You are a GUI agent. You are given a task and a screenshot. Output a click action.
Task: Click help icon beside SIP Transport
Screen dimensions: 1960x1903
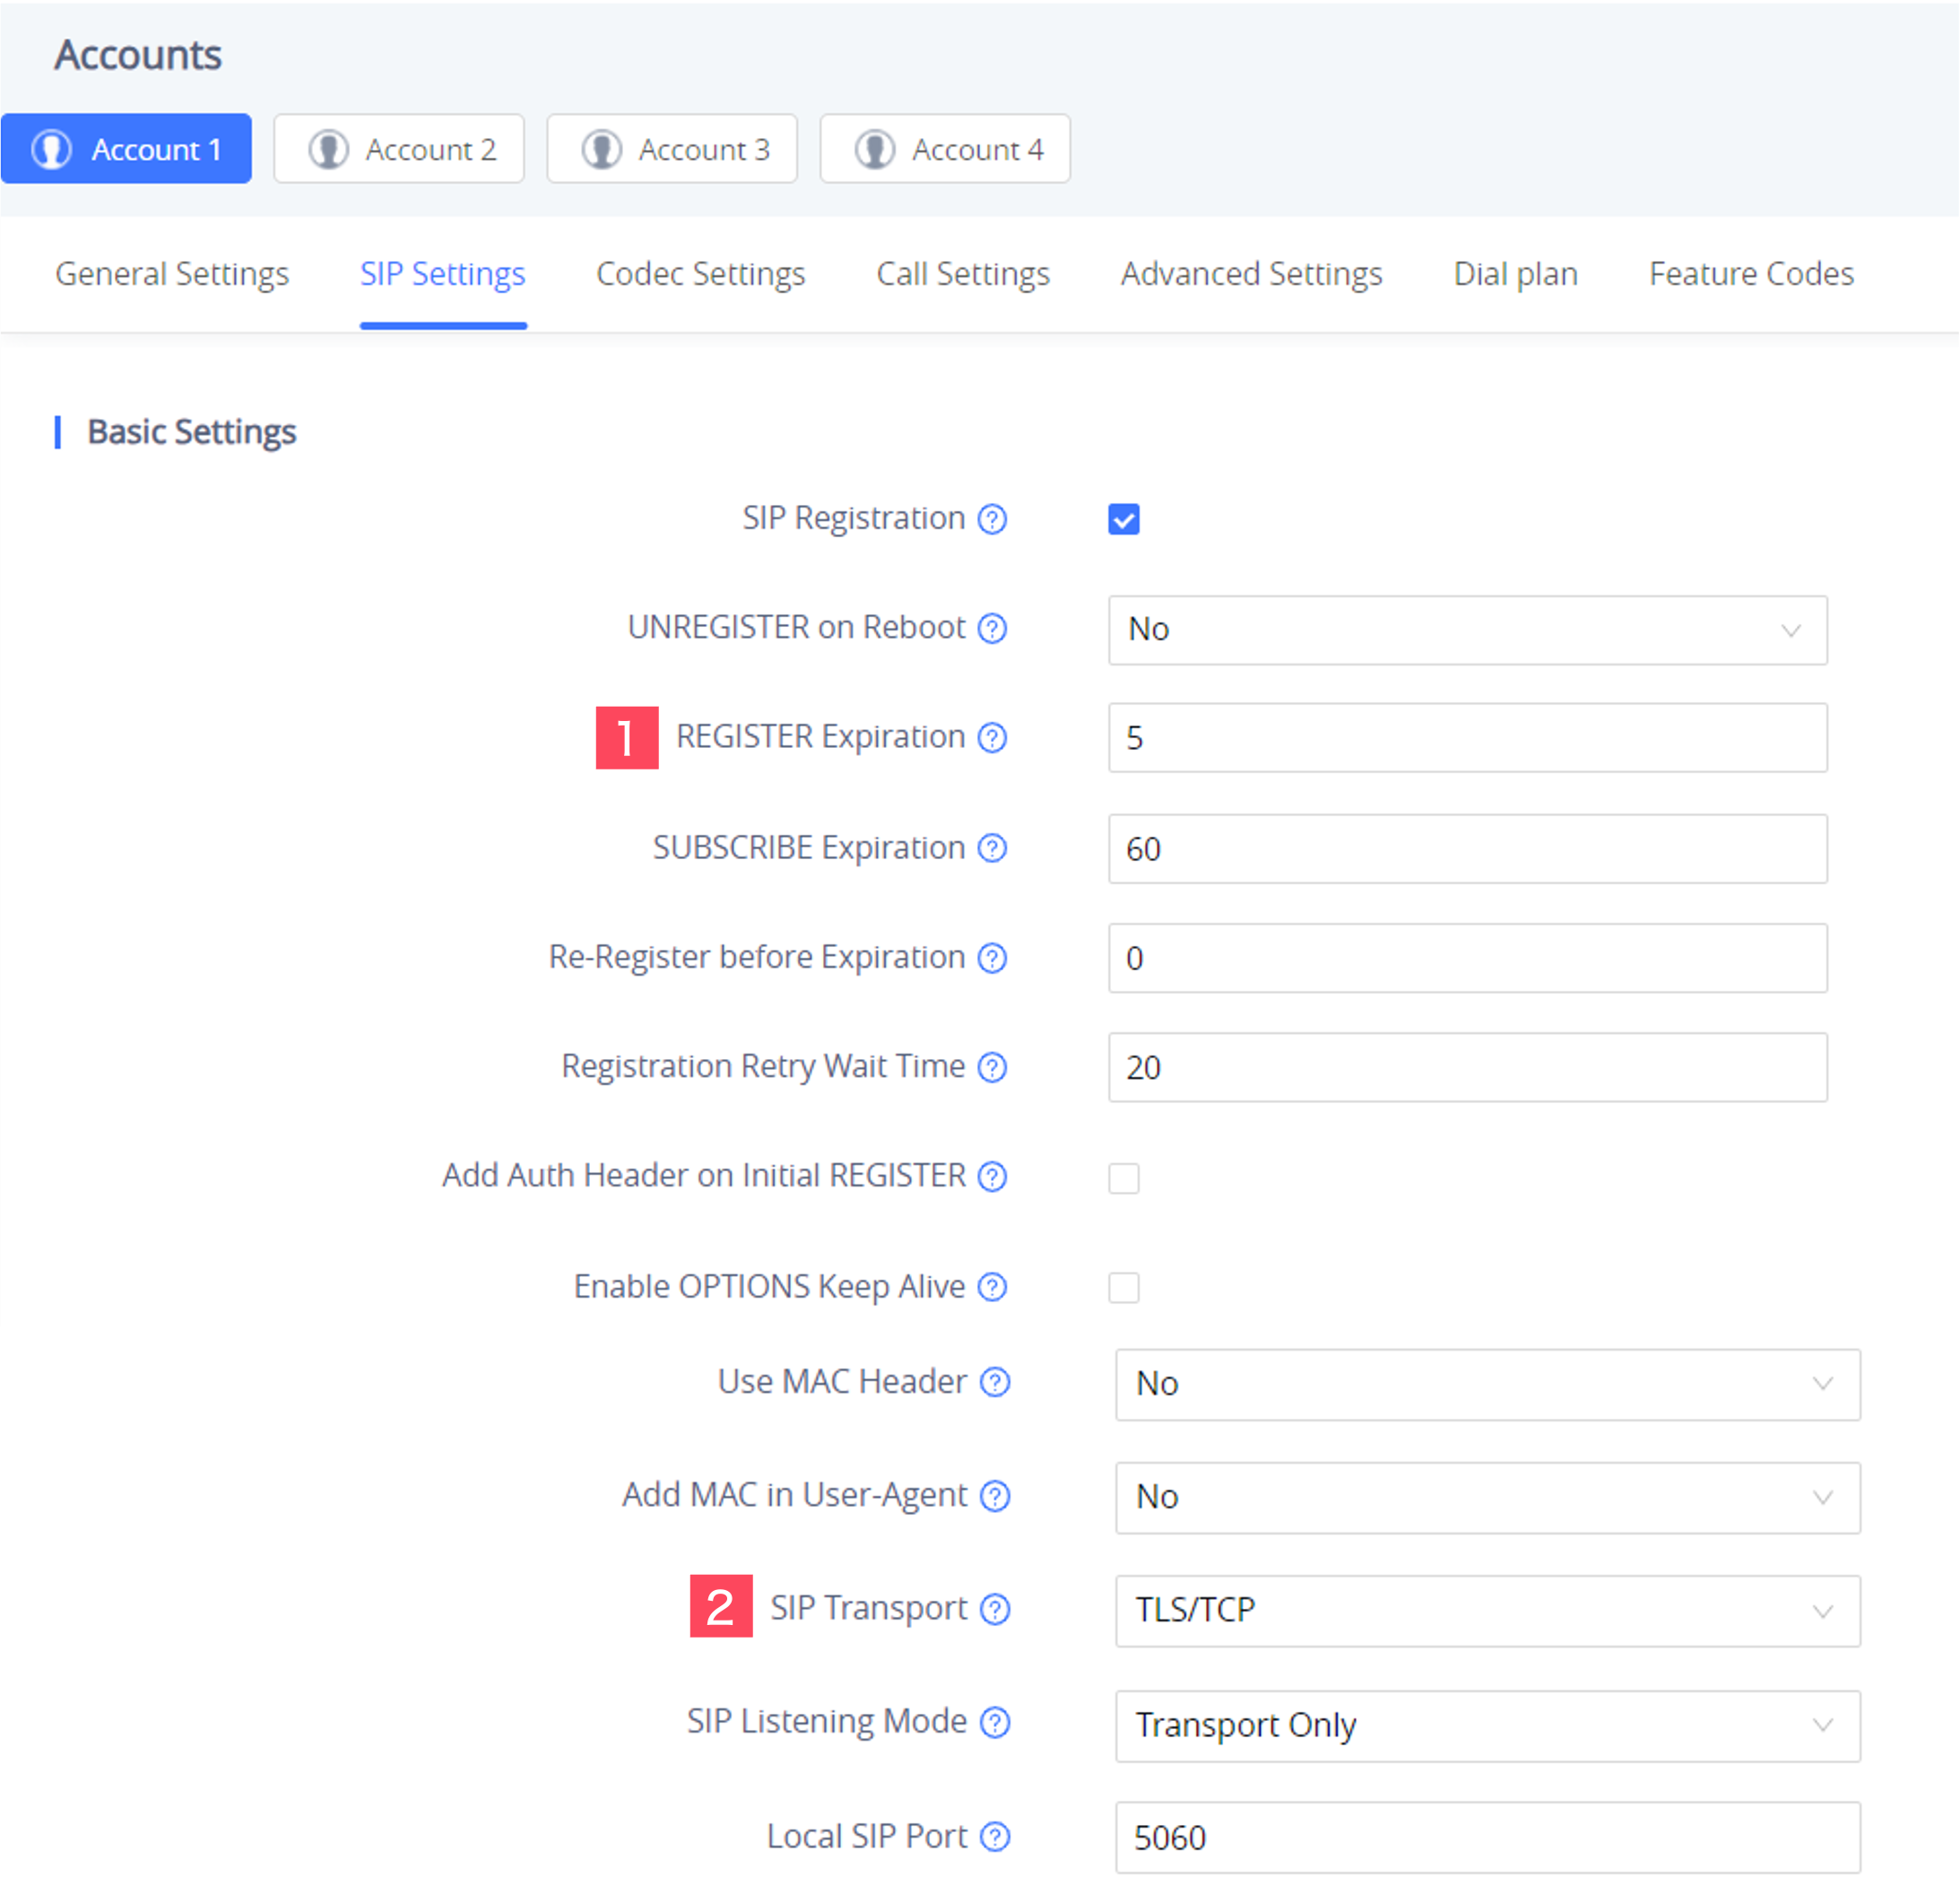995,1609
